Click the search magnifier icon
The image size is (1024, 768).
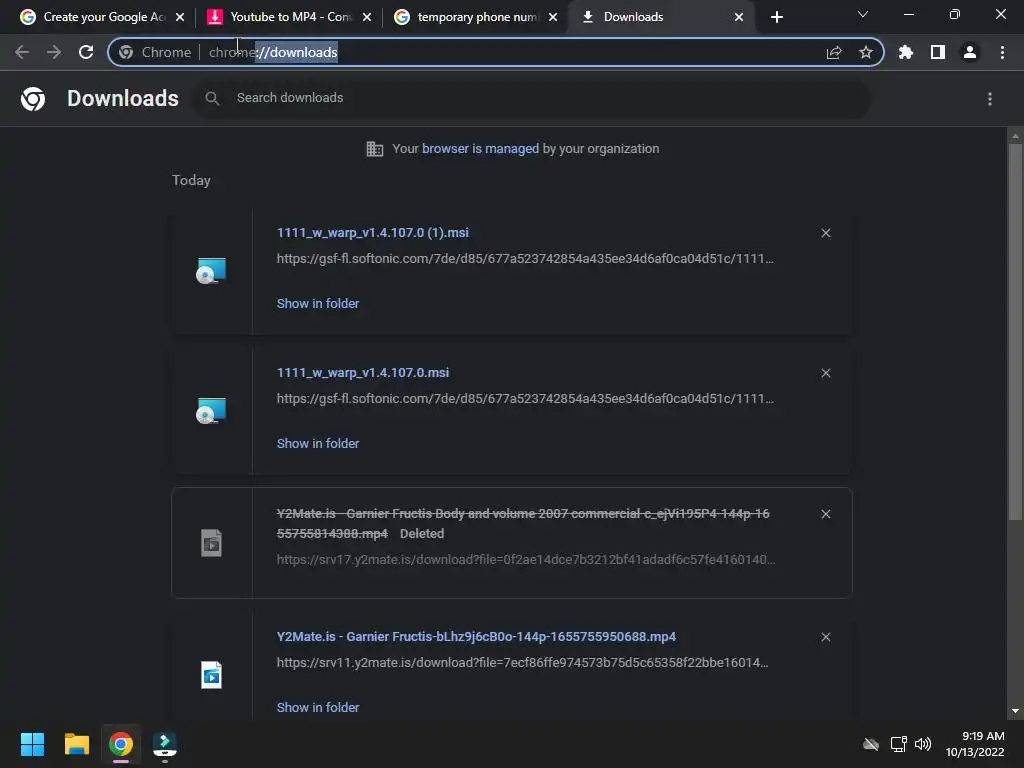point(212,99)
